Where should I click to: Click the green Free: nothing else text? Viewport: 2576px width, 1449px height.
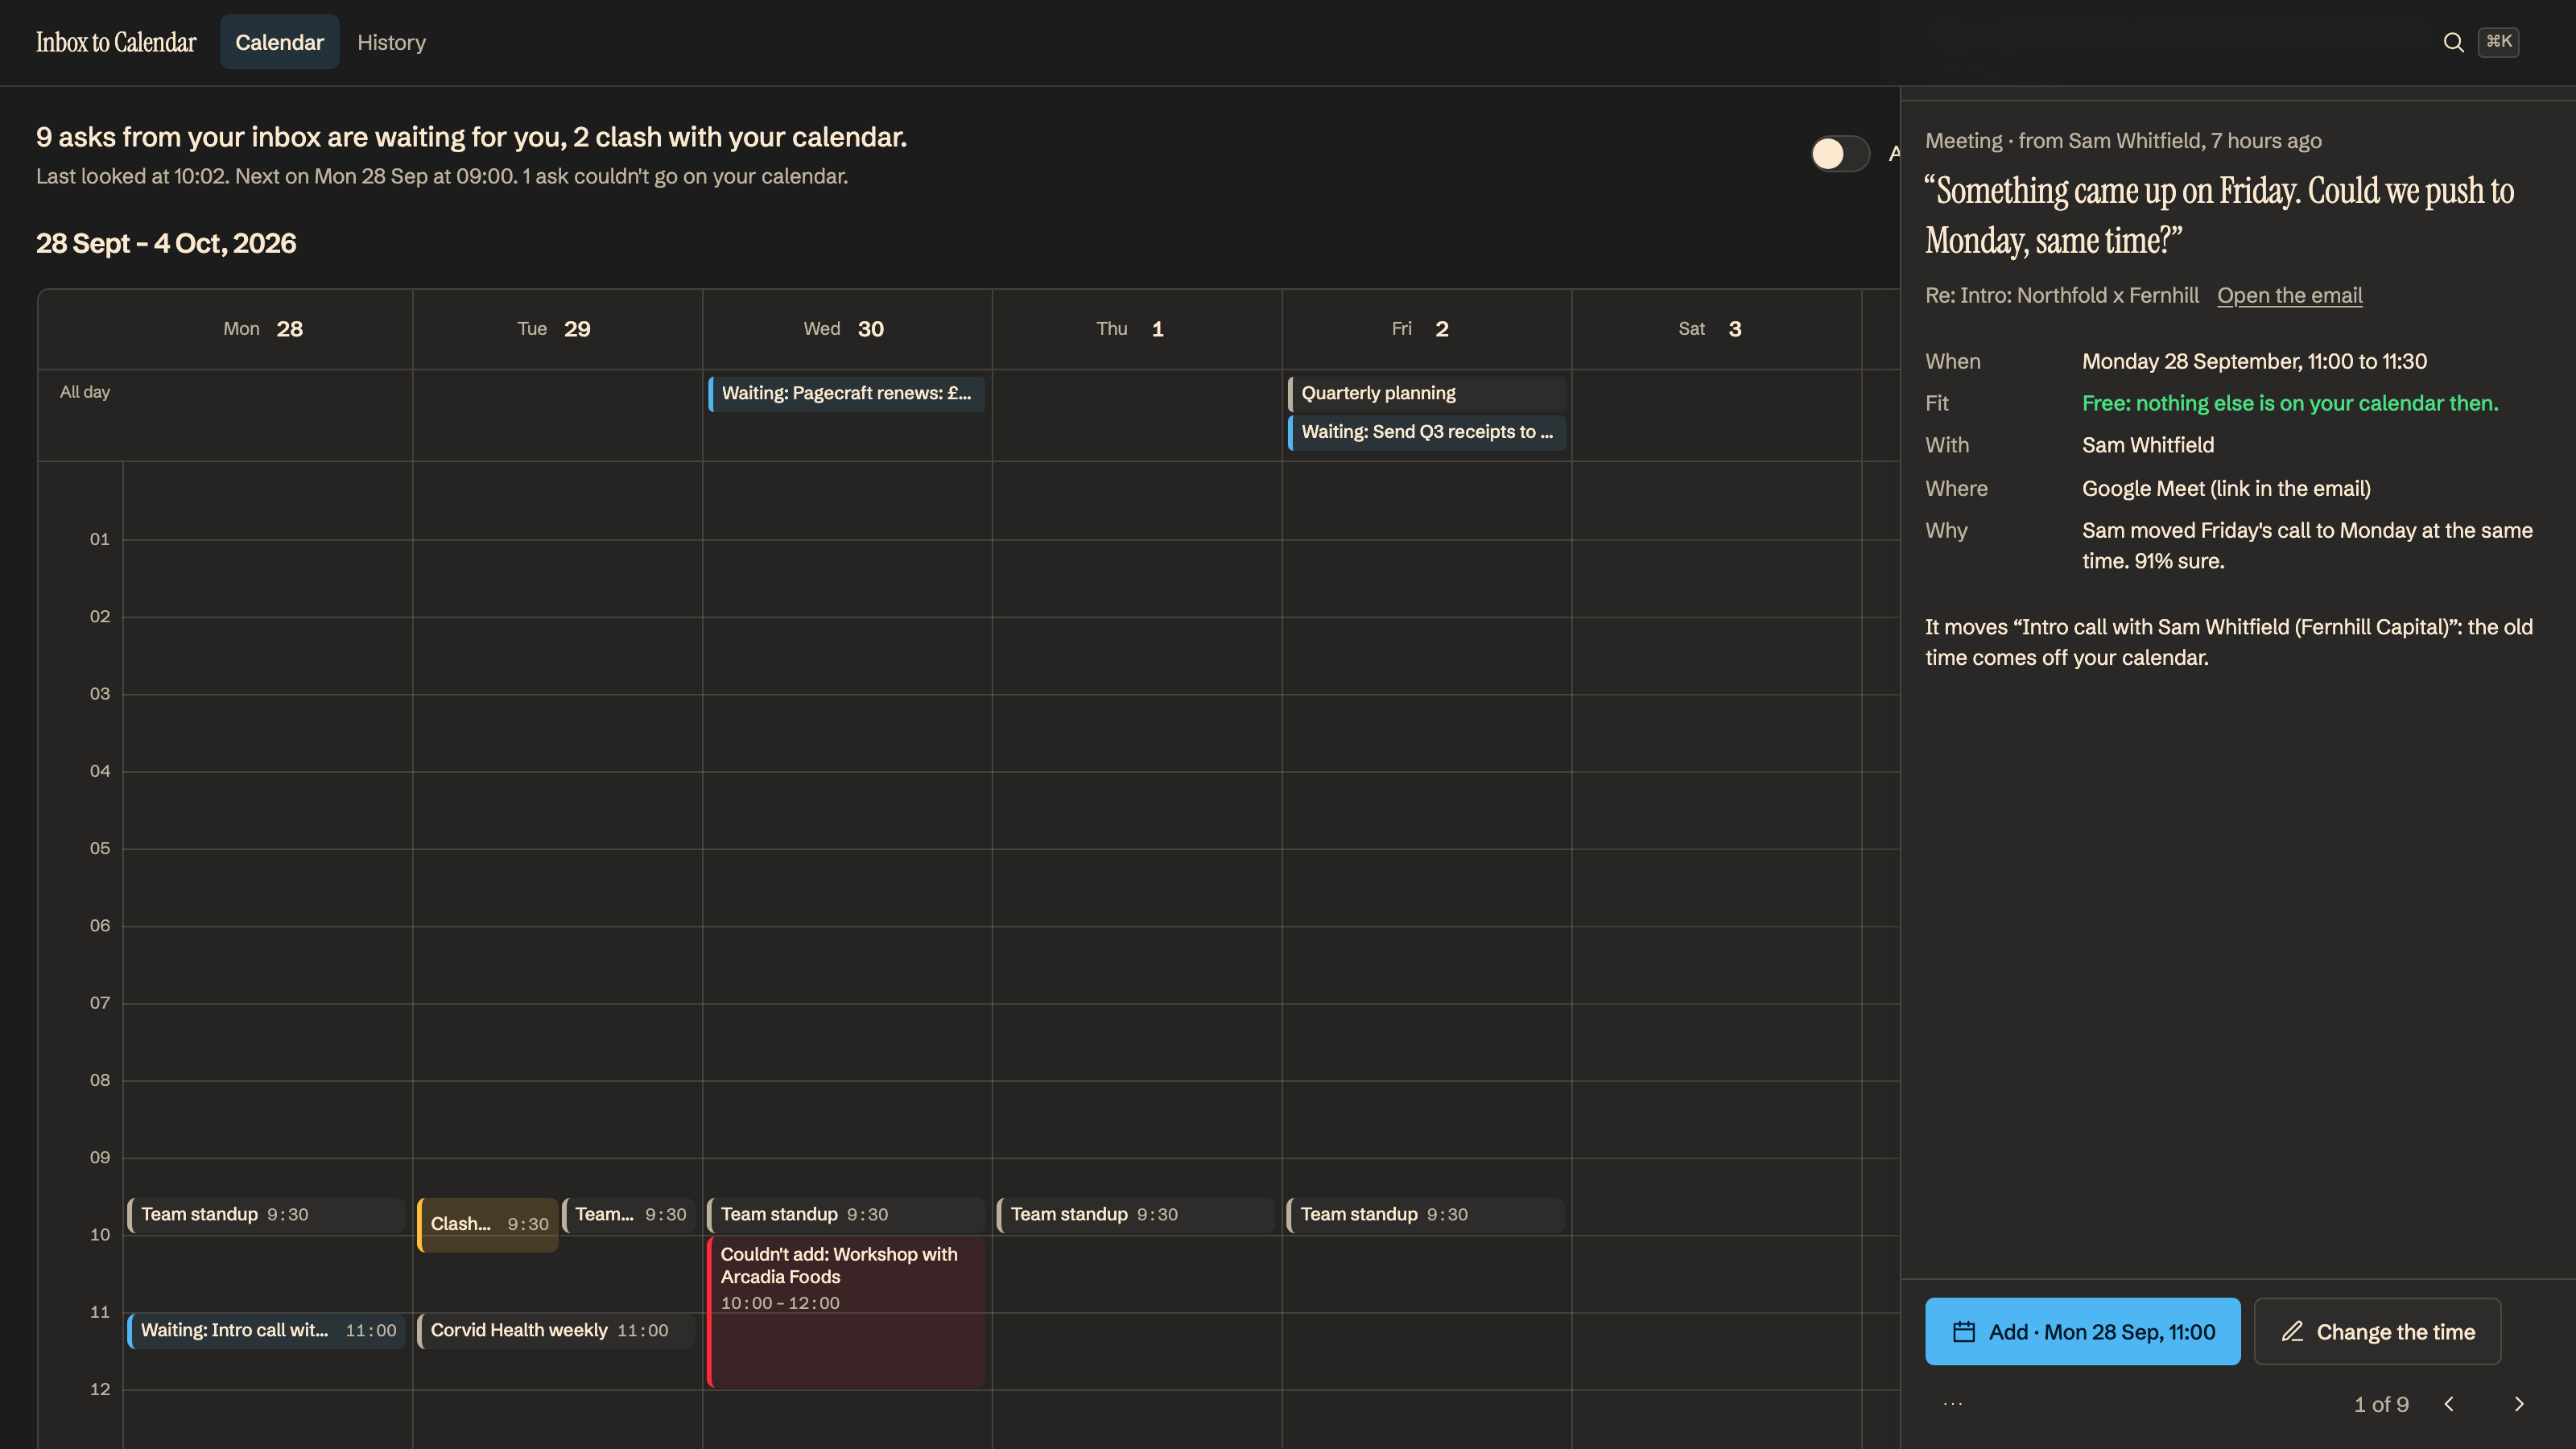click(2290, 403)
